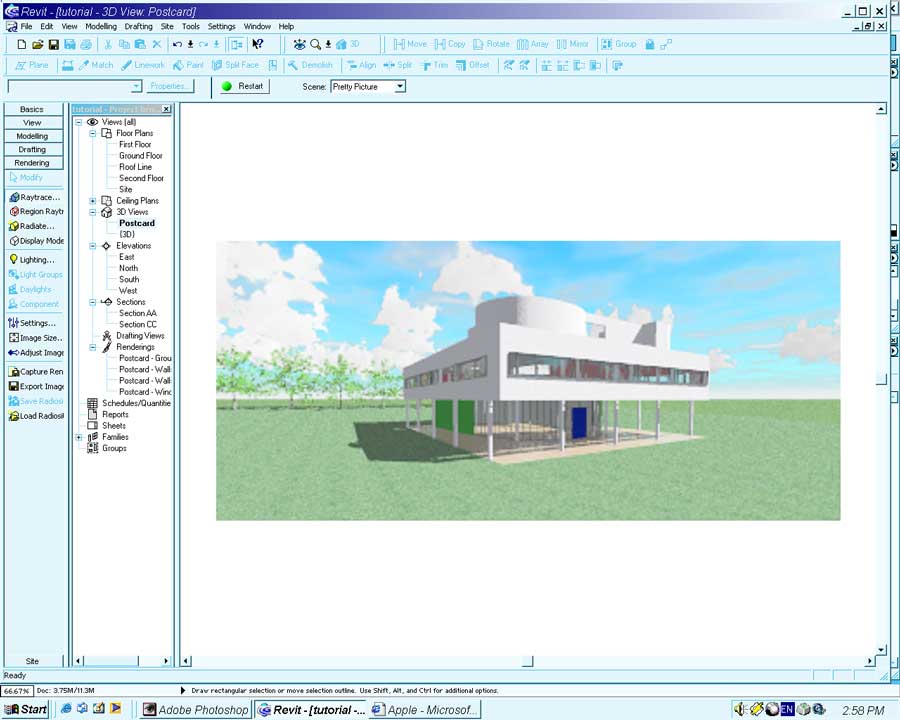Choose the Export Image tool
The width and height of the screenshot is (900, 720).
tap(35, 386)
